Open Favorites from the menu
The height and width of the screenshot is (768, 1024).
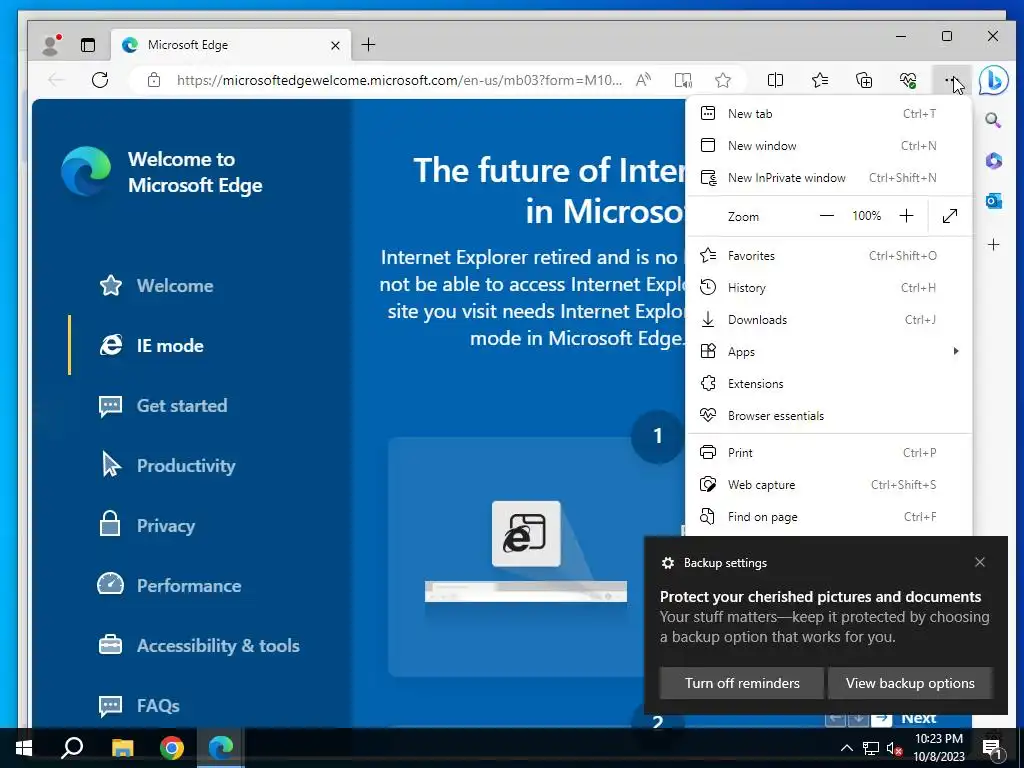829,256
